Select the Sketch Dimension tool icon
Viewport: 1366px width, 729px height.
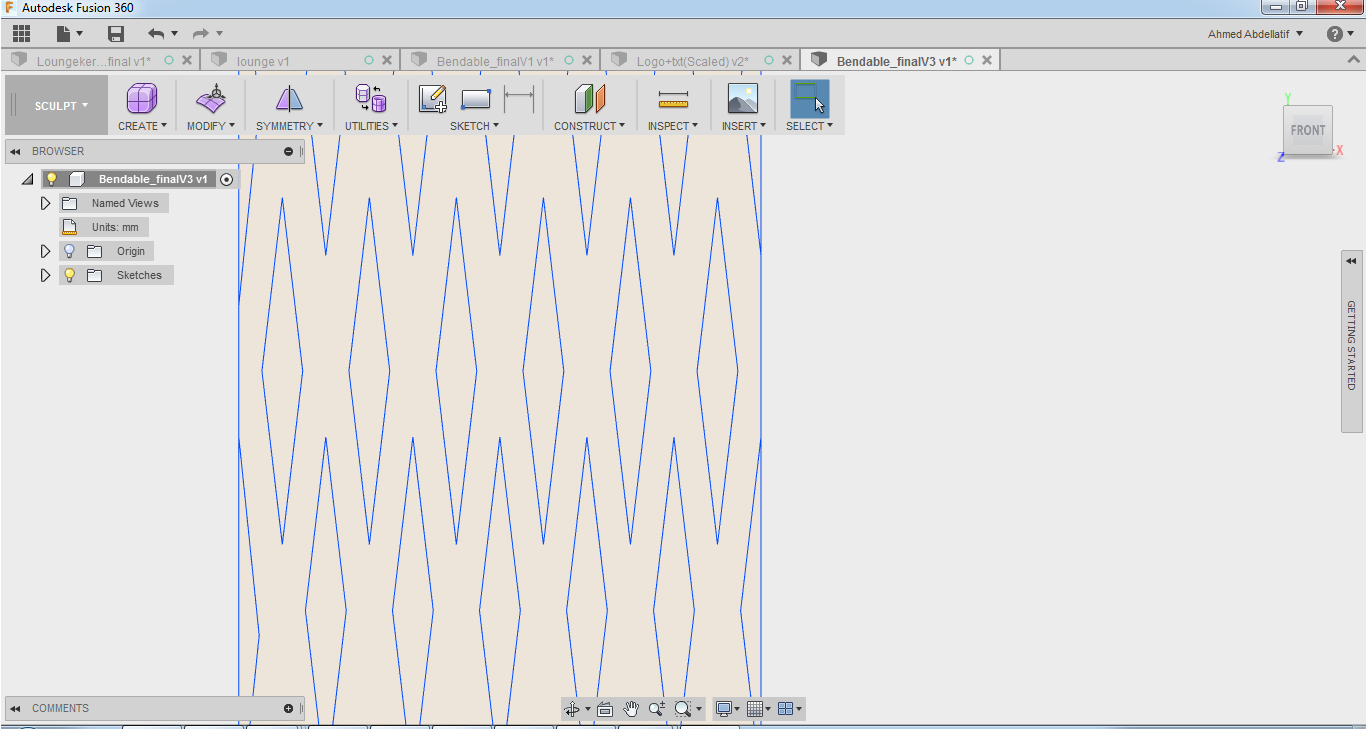click(x=519, y=99)
